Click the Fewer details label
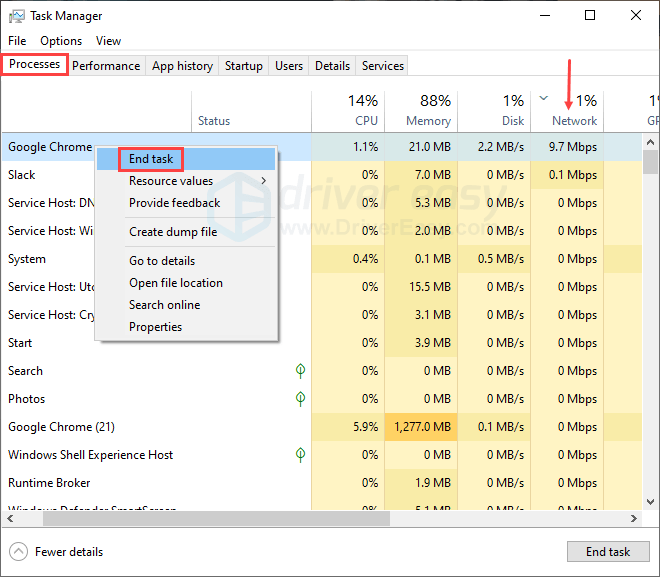Viewport: 660px width, 577px height. pyautogui.click(x=69, y=552)
